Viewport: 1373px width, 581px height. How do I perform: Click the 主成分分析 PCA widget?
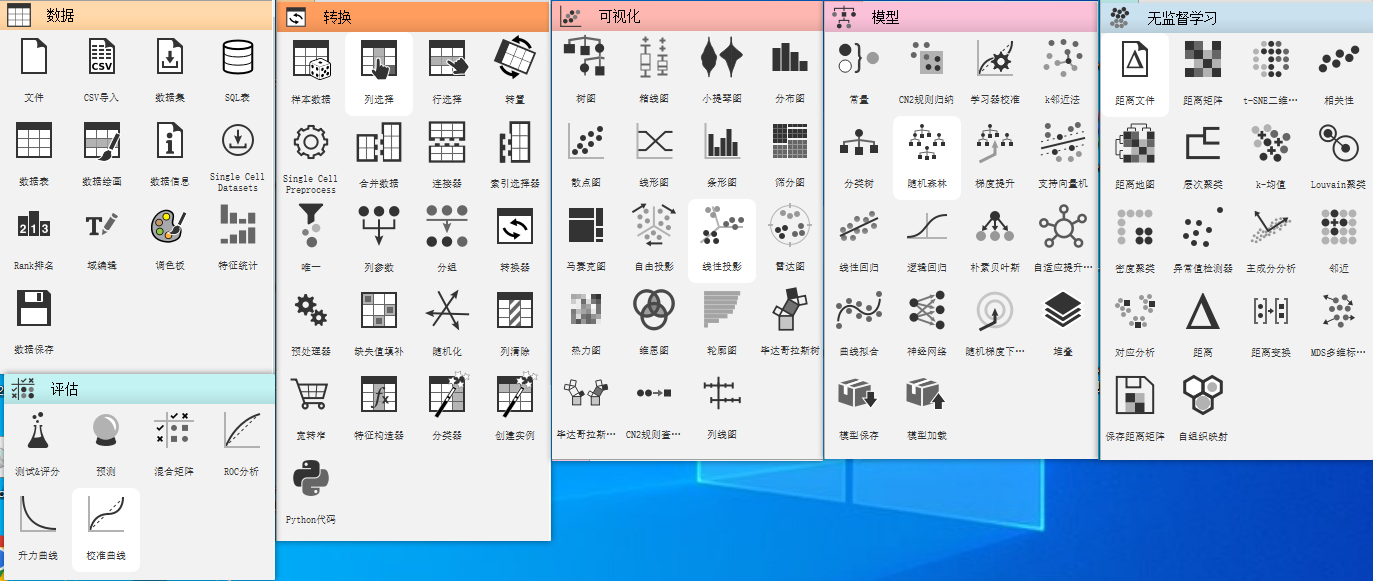1271,227
